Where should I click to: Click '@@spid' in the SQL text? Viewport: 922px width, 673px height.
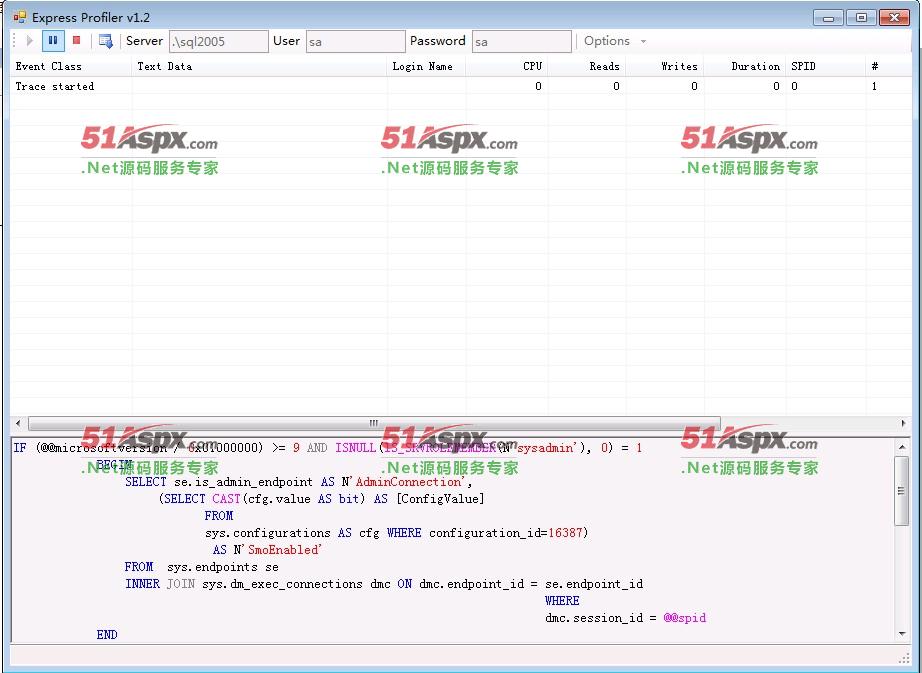click(684, 618)
